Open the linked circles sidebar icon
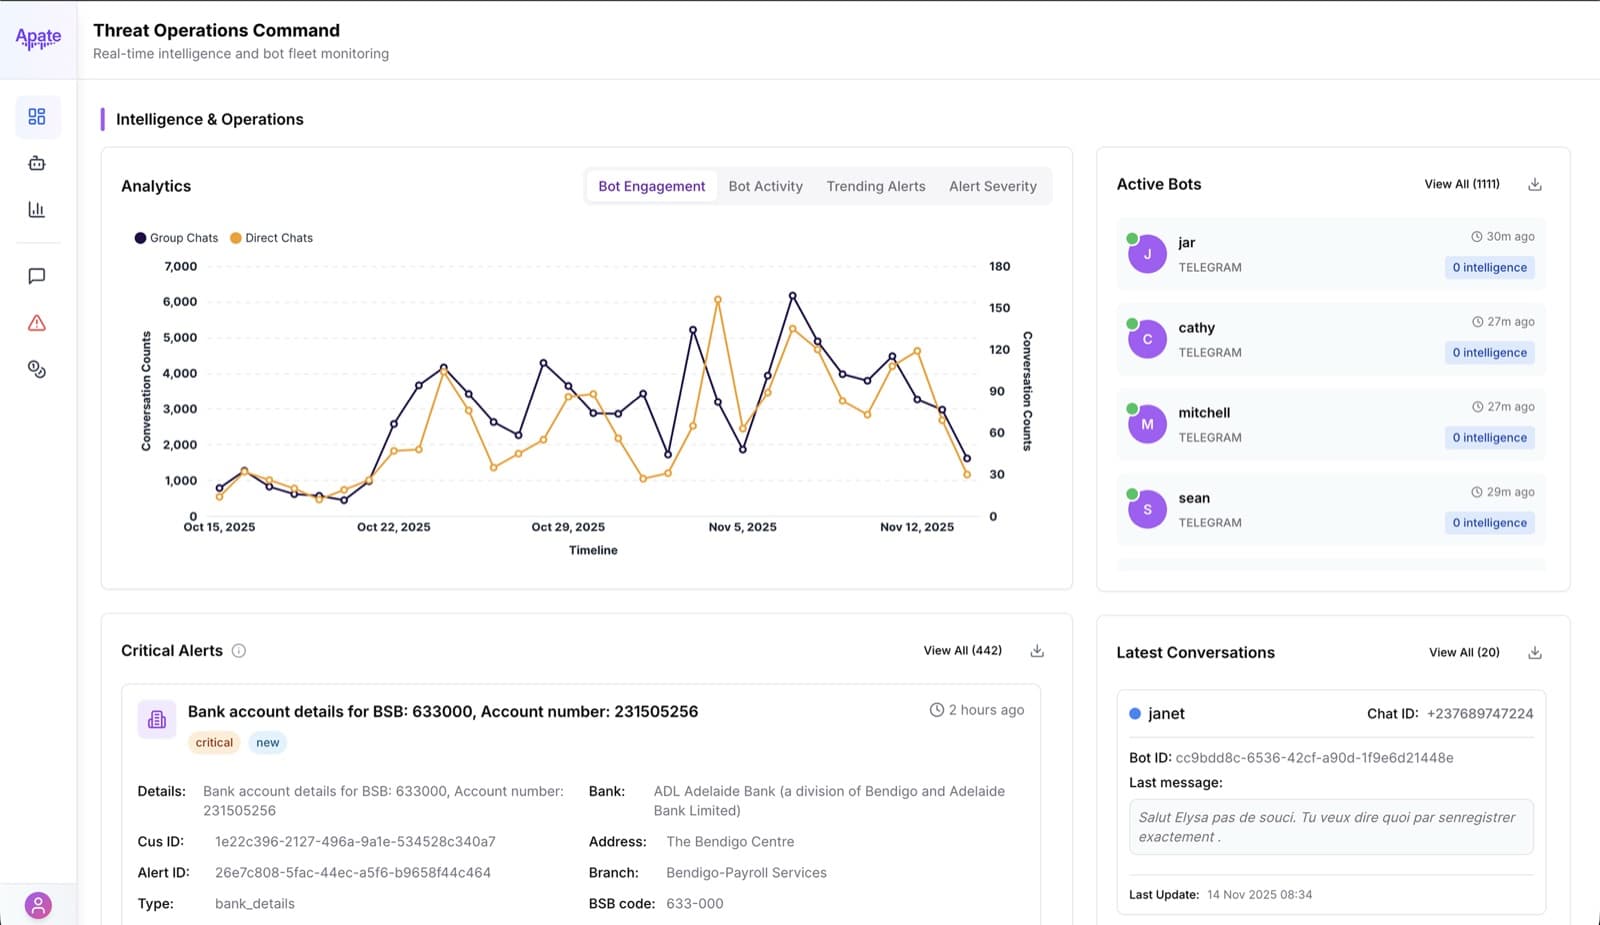 37,369
